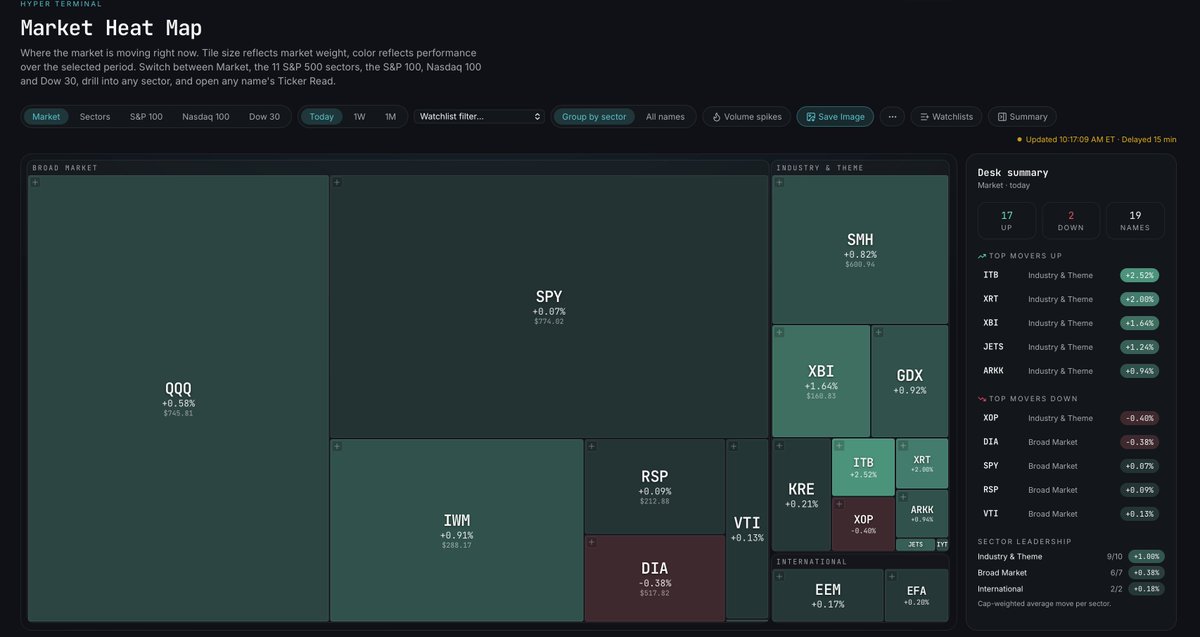Screen dimensions: 1200x637
Task: Go to the Dow 30 tab
Action: (x=265, y=117)
